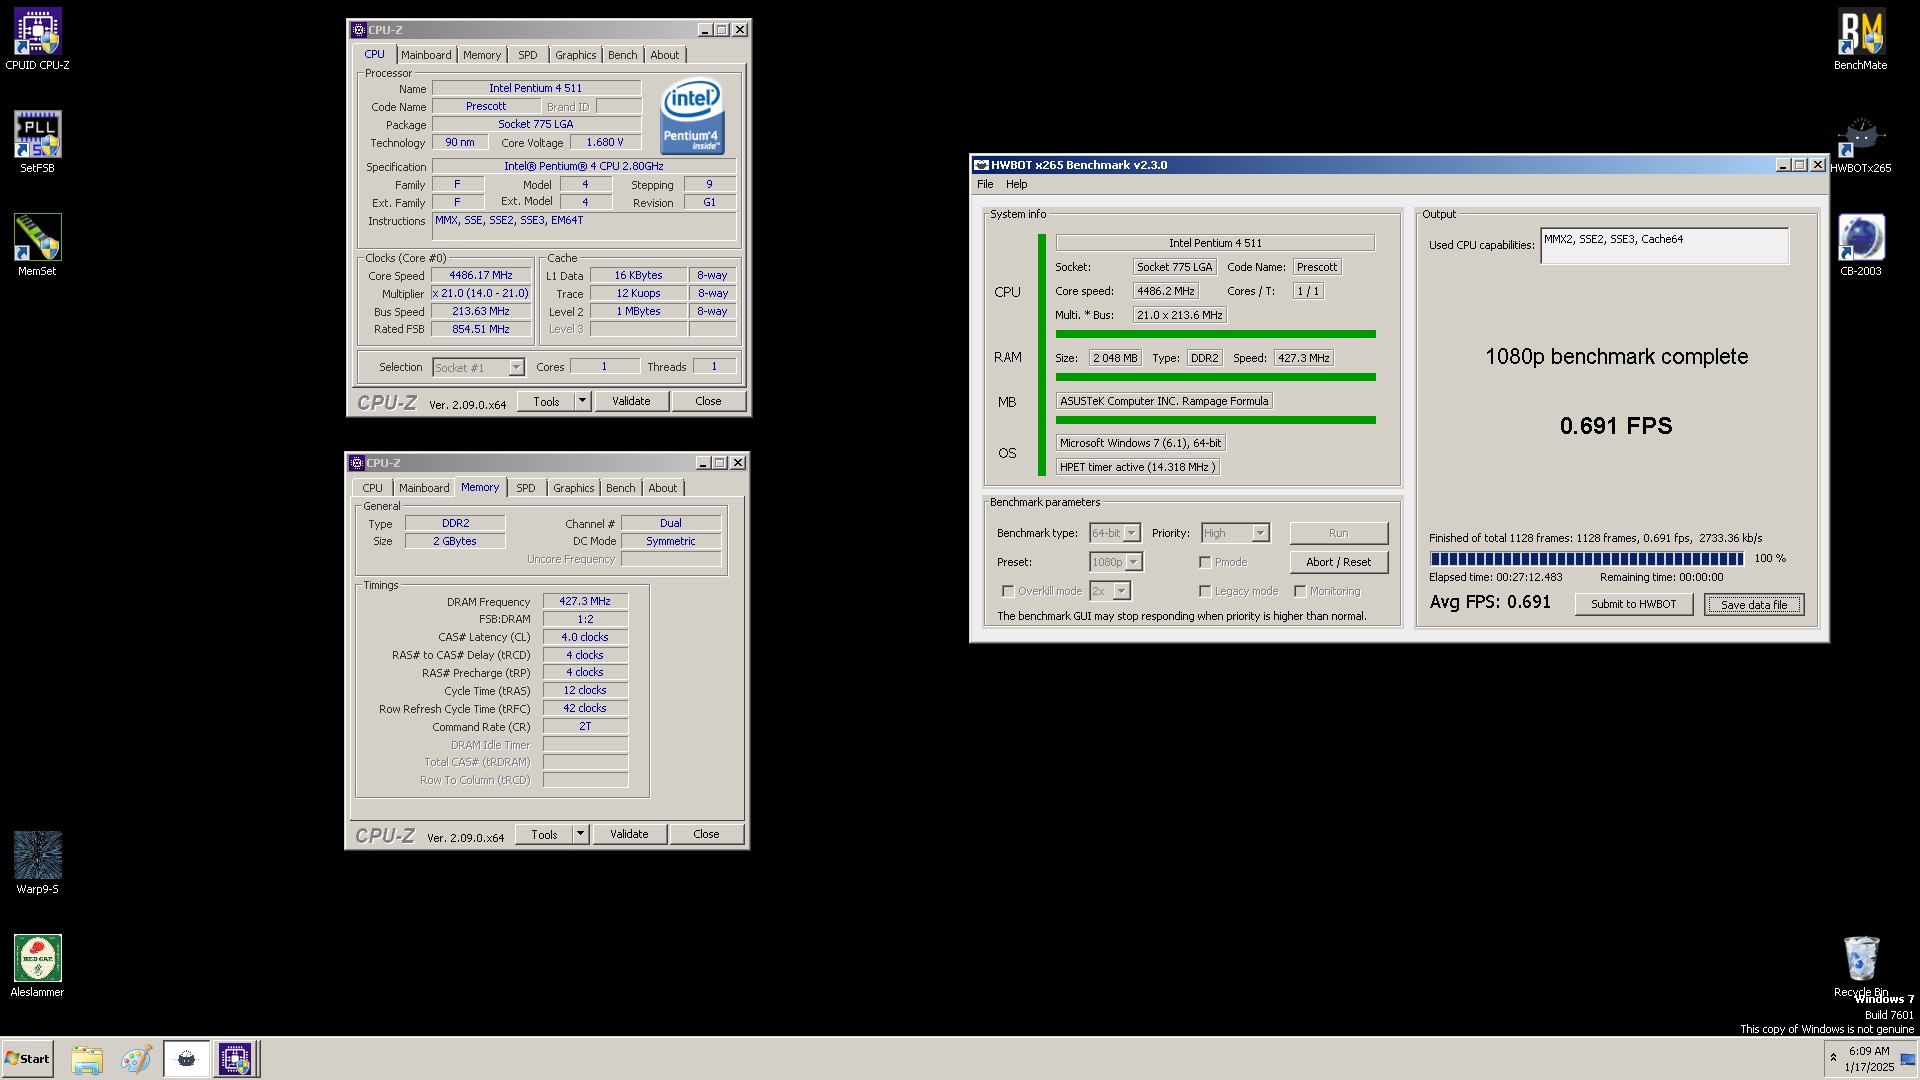This screenshot has height=1080, width=1920.
Task: Open the CB-2003 desktop icon
Action: [x=1860, y=245]
